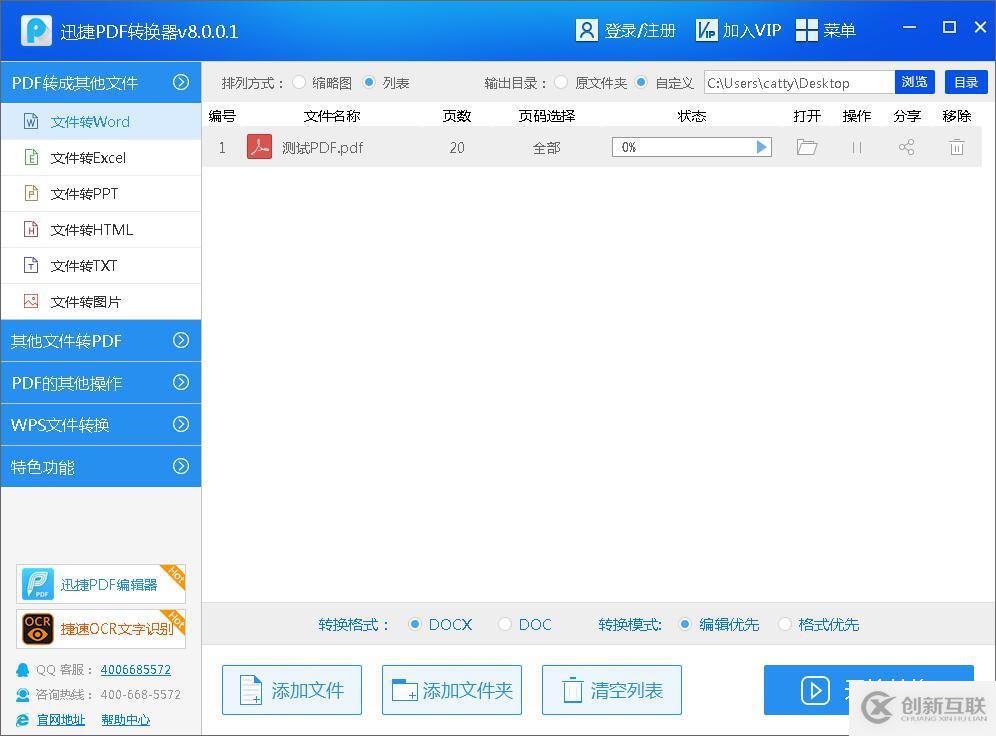The image size is (996, 736).
Task: Click the VIP badge icon
Action: click(x=706, y=30)
